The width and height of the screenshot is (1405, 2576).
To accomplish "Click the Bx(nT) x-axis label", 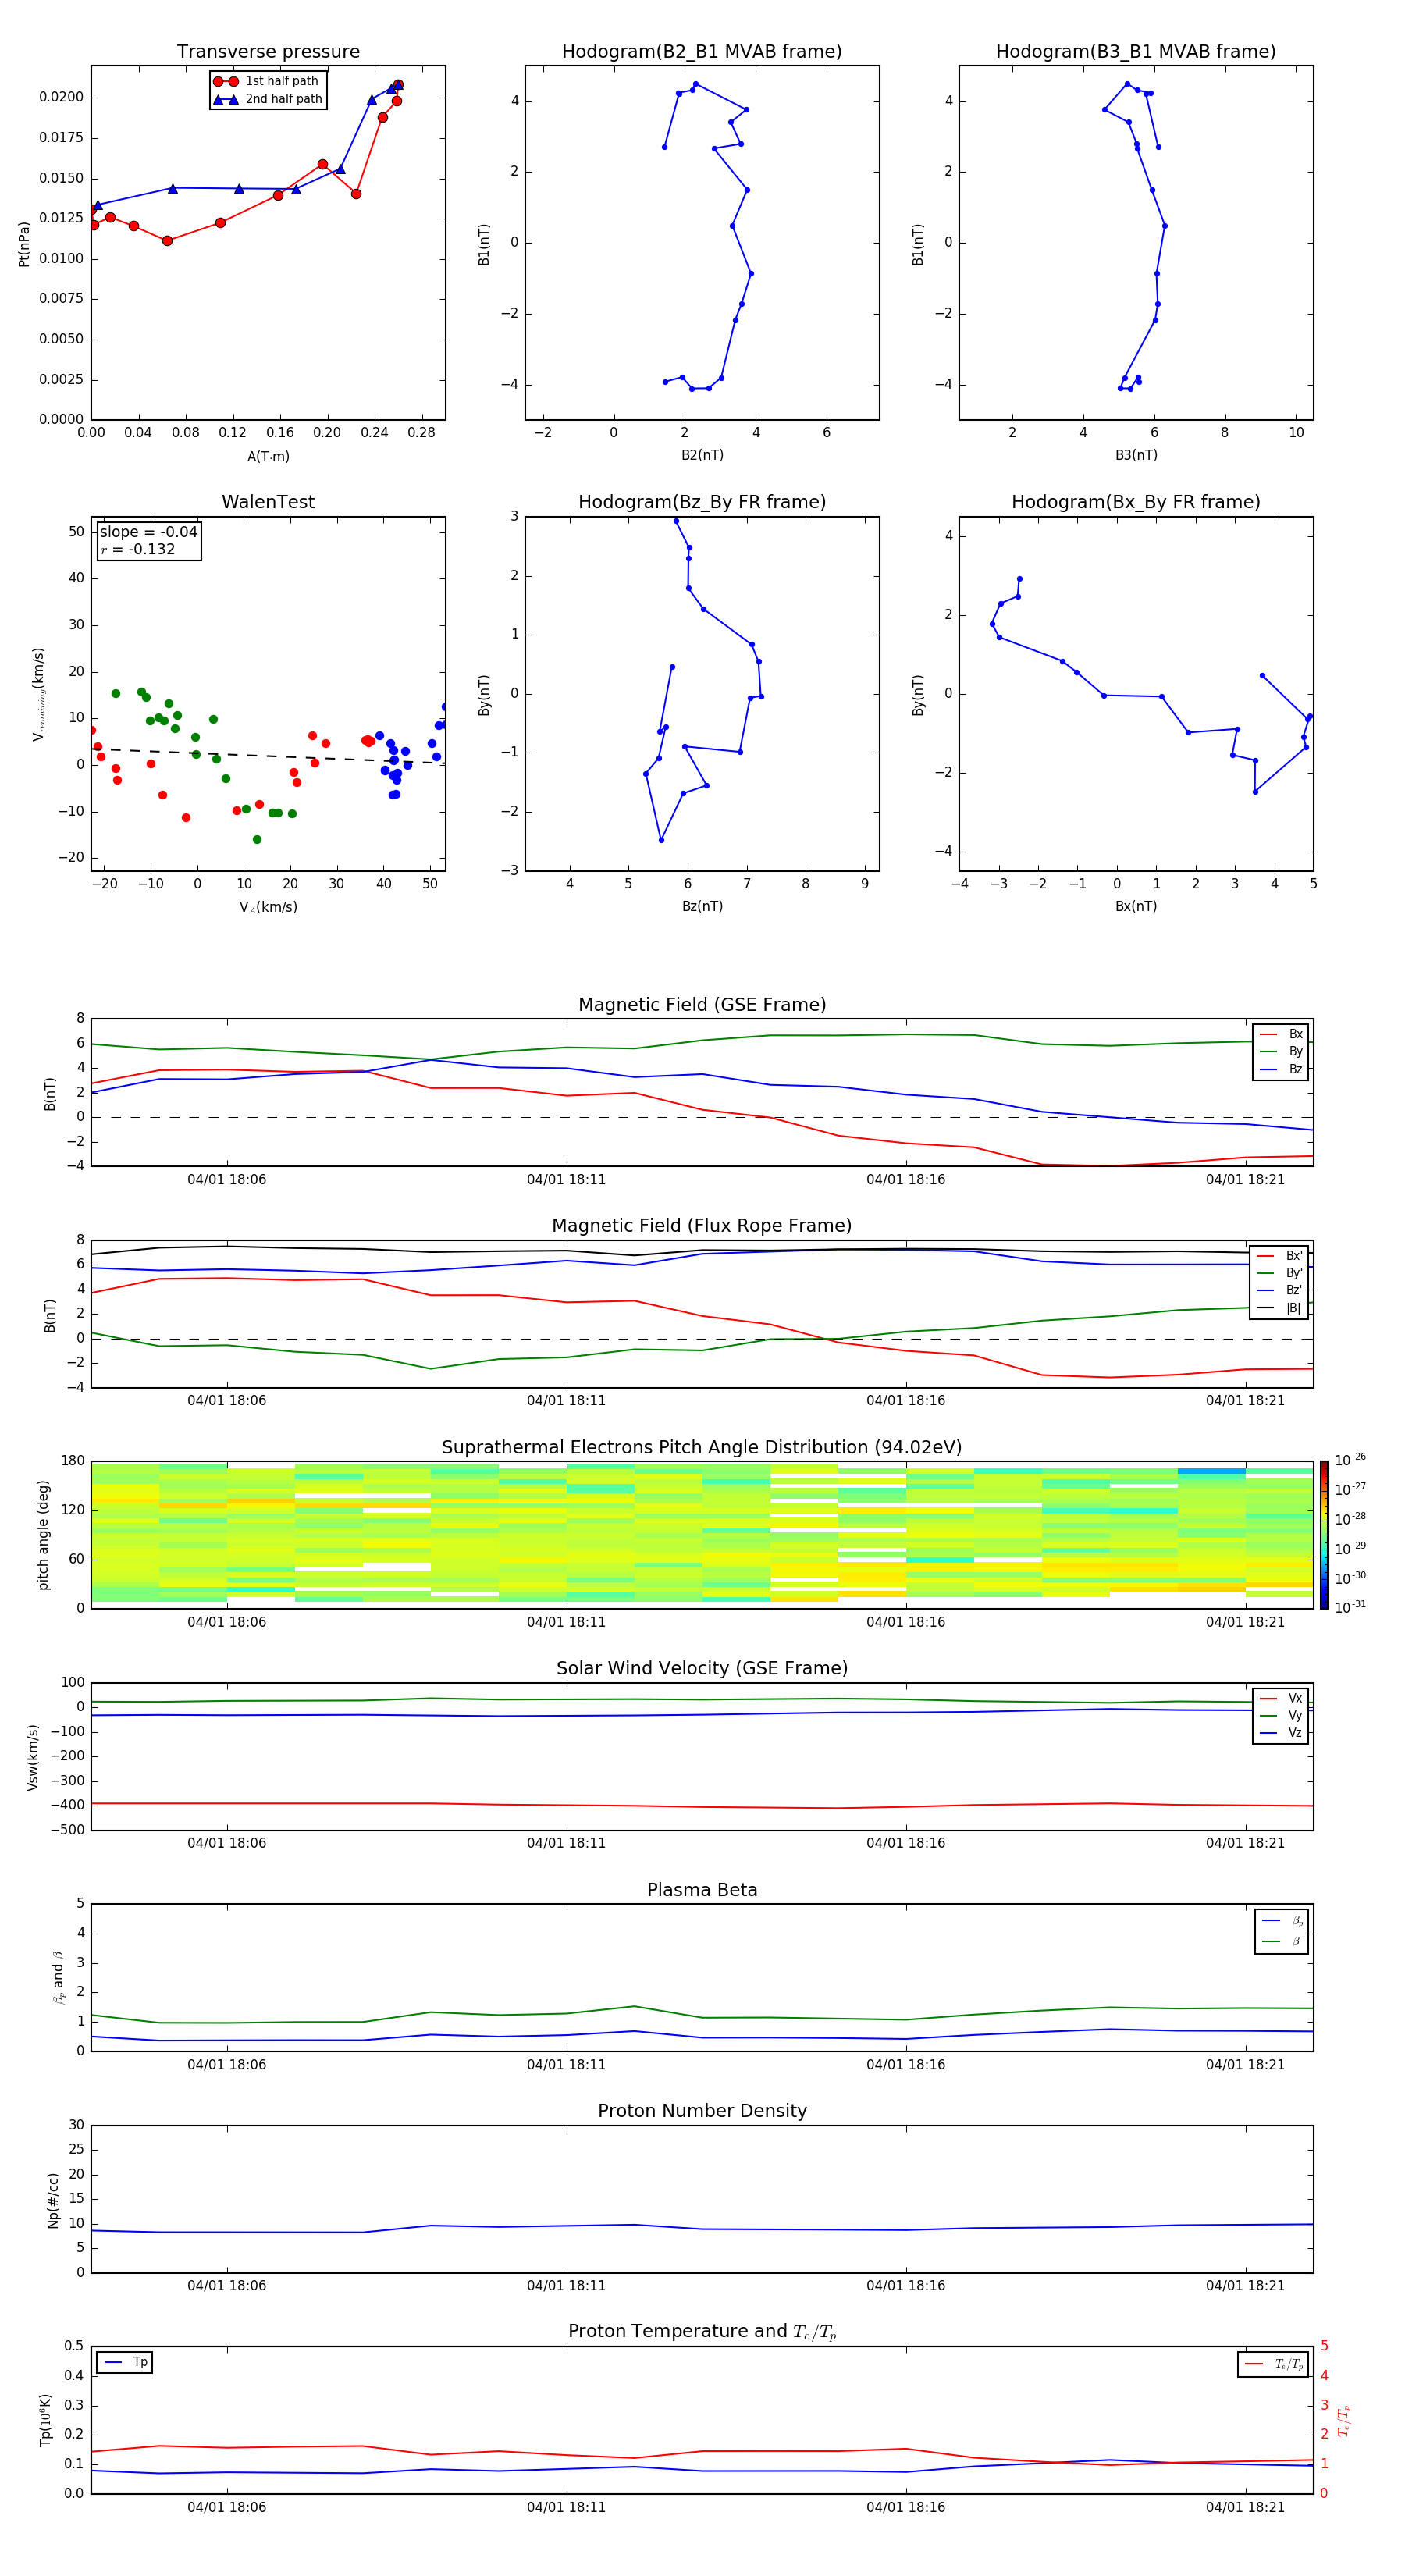I will 1136,906.
